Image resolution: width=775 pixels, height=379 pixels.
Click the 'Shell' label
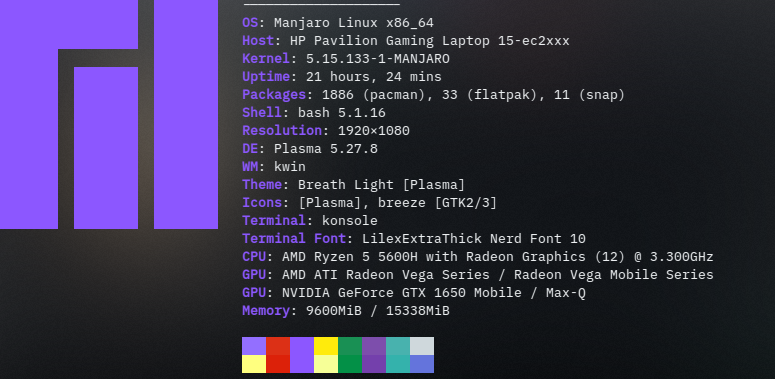(x=262, y=113)
